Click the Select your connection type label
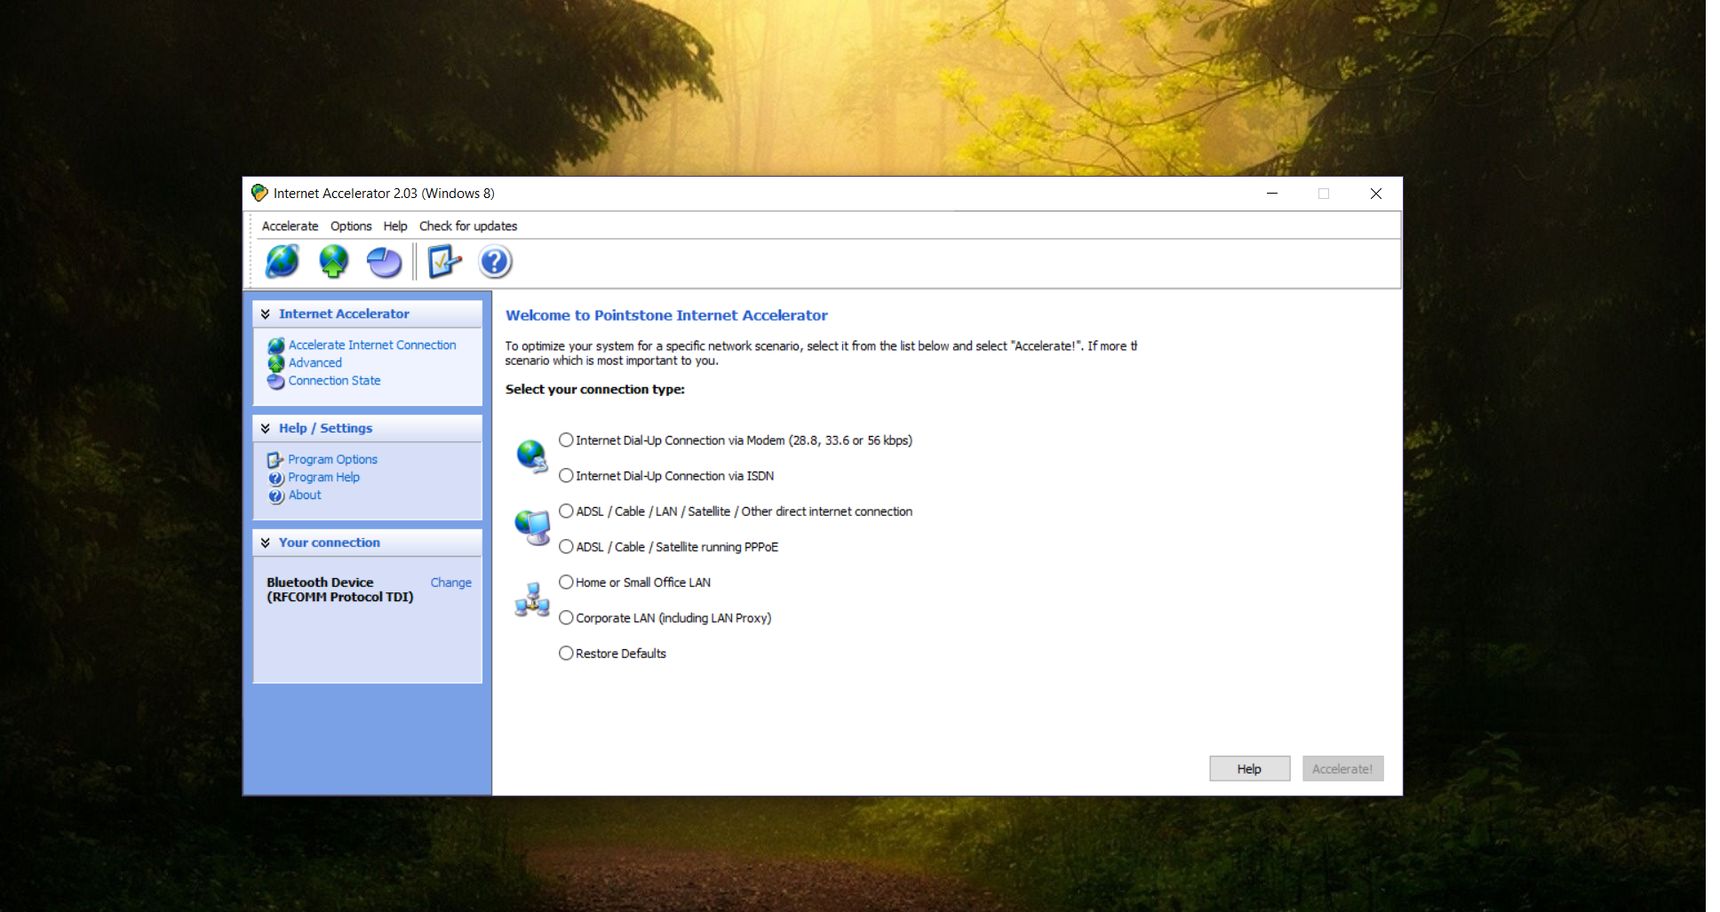 [x=595, y=390]
